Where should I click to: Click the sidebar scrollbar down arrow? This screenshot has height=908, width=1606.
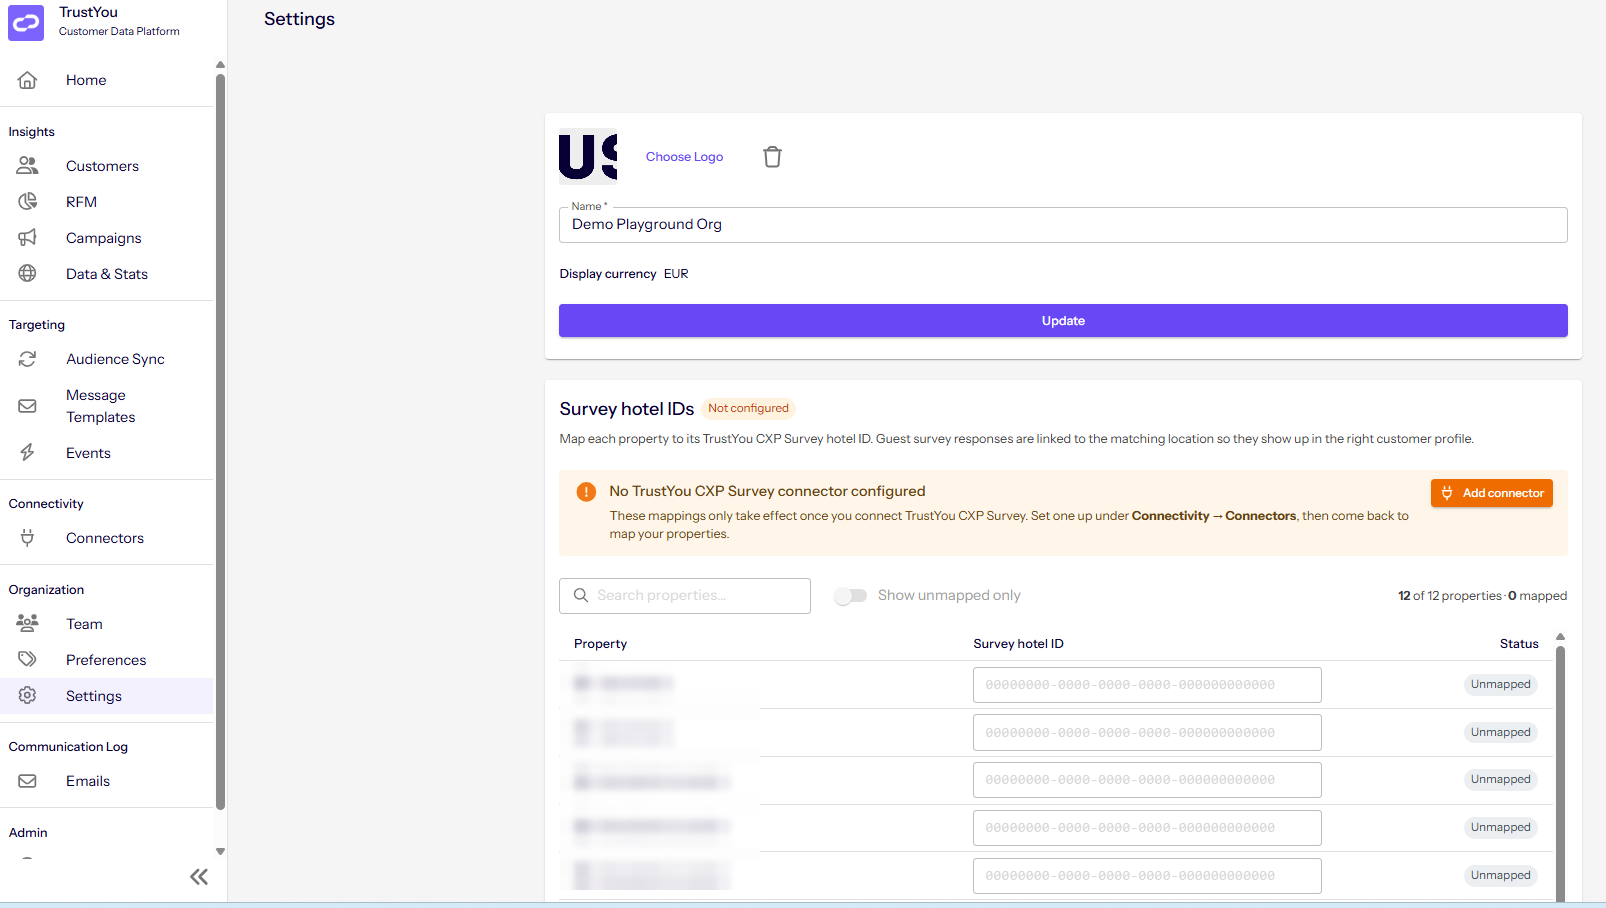pyautogui.click(x=220, y=852)
